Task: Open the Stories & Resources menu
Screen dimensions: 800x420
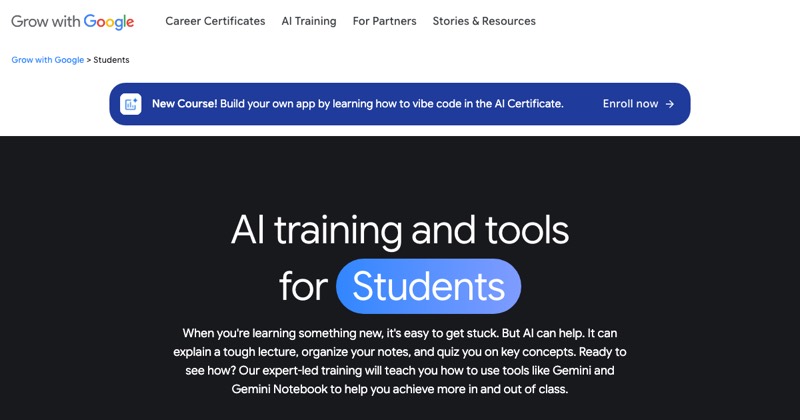Action: [x=484, y=21]
